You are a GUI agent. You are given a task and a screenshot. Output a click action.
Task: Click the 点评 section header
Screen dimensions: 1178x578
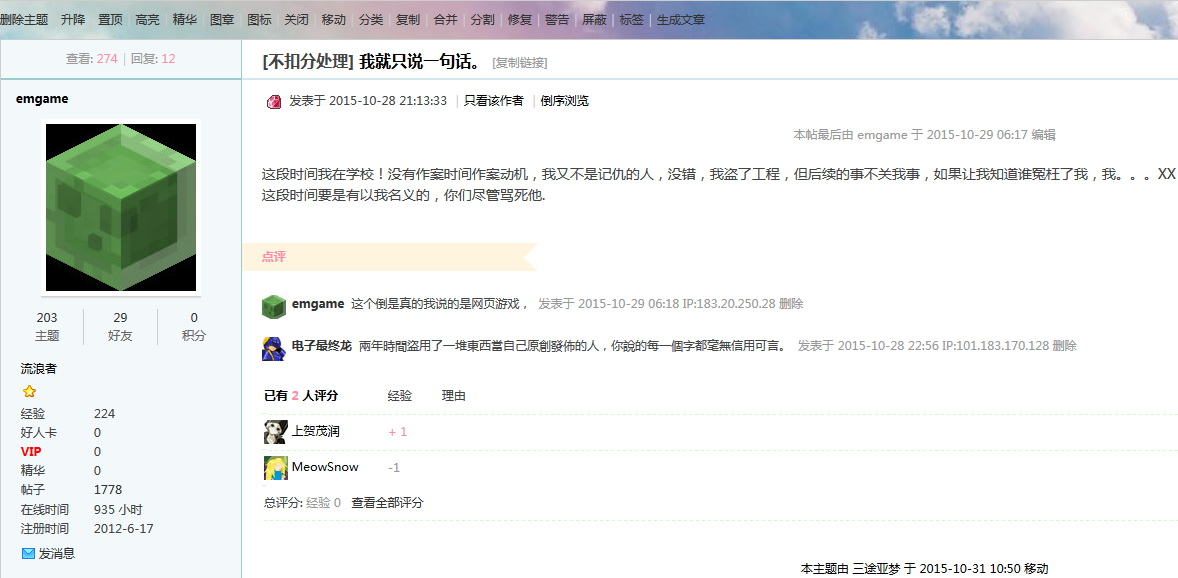click(x=273, y=257)
